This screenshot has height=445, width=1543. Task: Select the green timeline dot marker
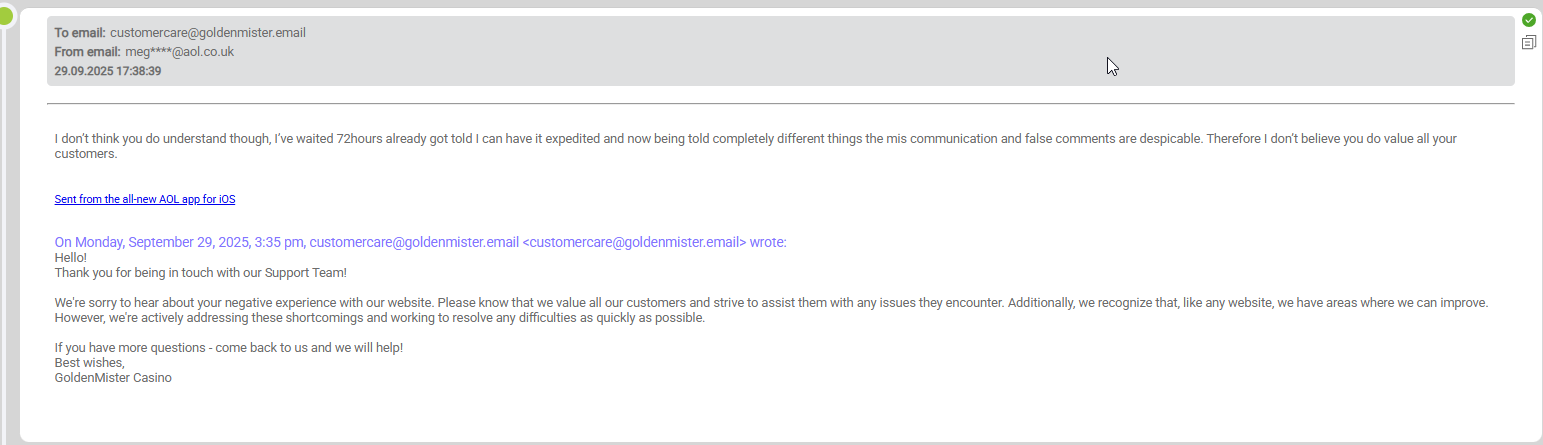click(x=5, y=14)
